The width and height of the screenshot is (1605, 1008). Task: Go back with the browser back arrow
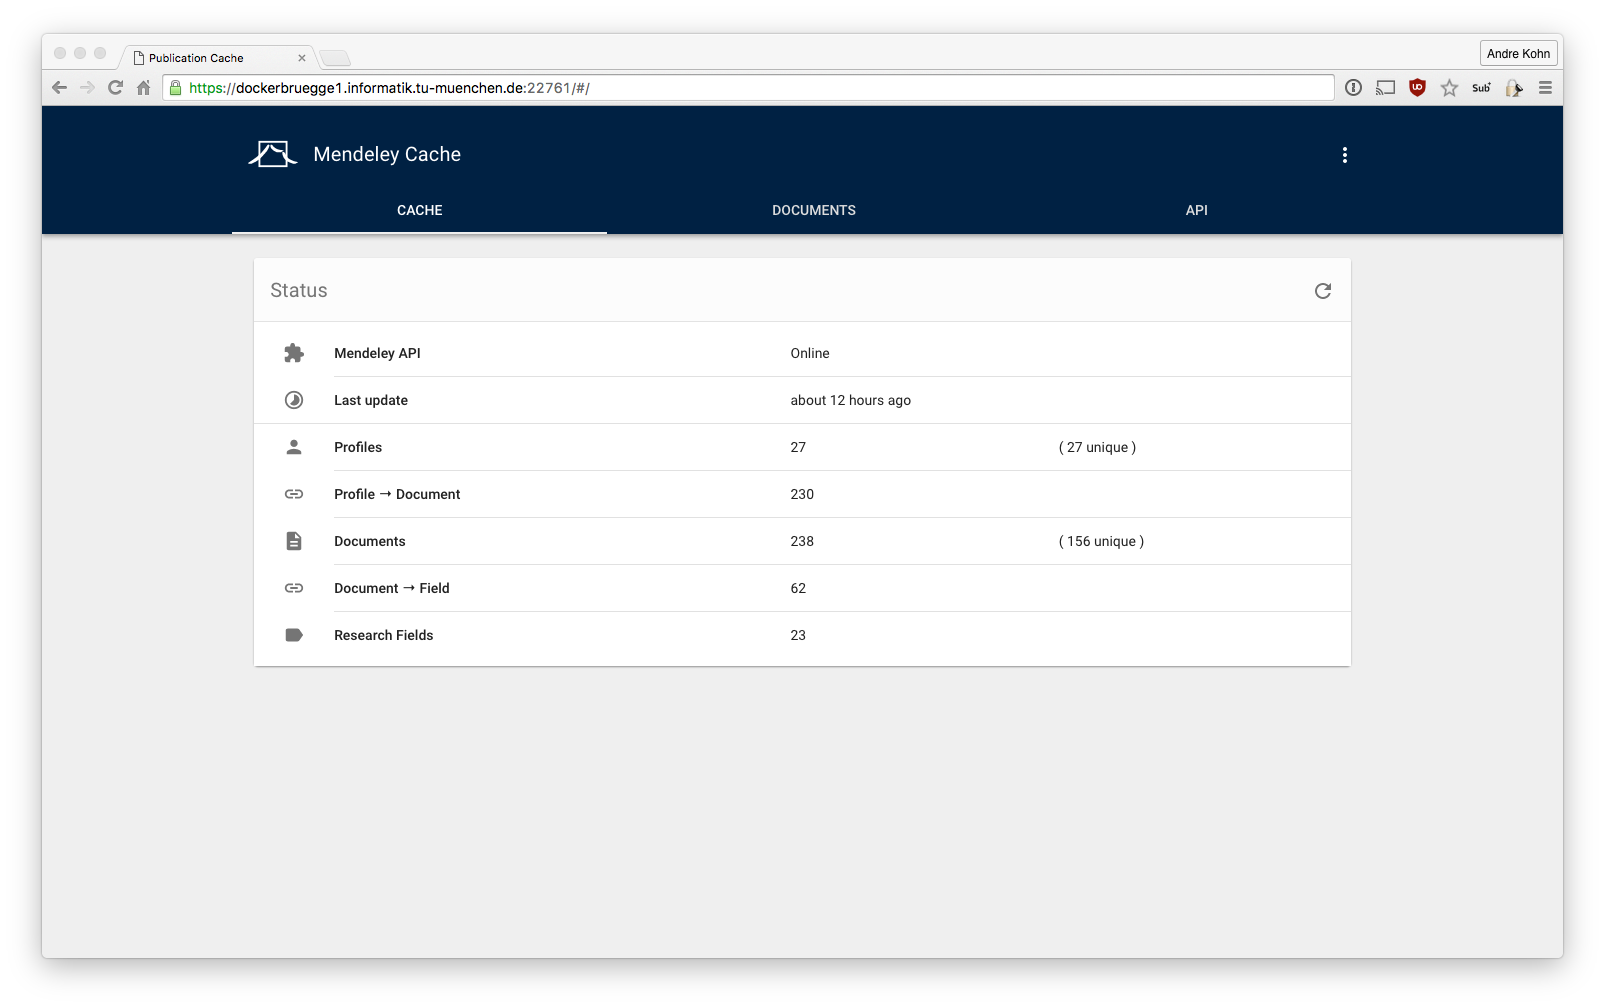click(x=59, y=88)
